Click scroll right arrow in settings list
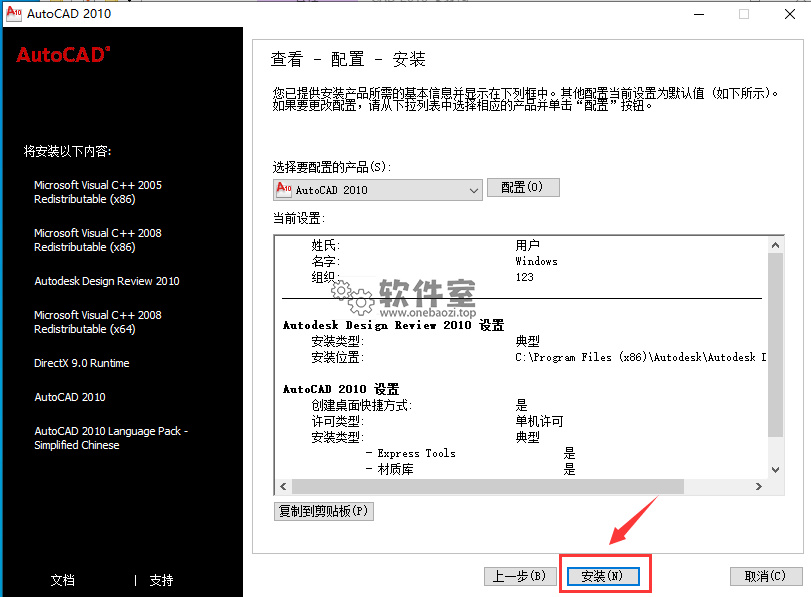The width and height of the screenshot is (811, 597). pyautogui.click(x=759, y=486)
